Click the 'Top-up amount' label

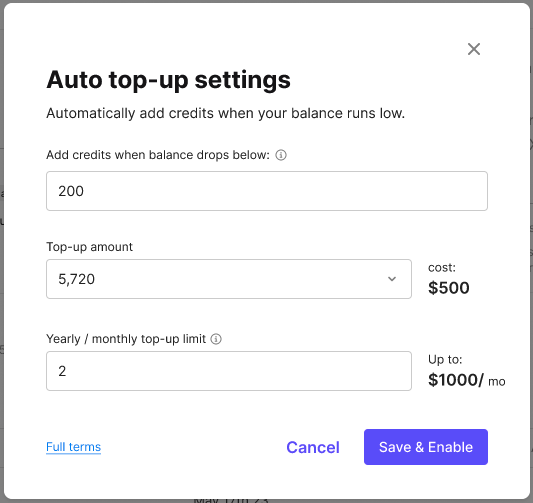coord(89,247)
